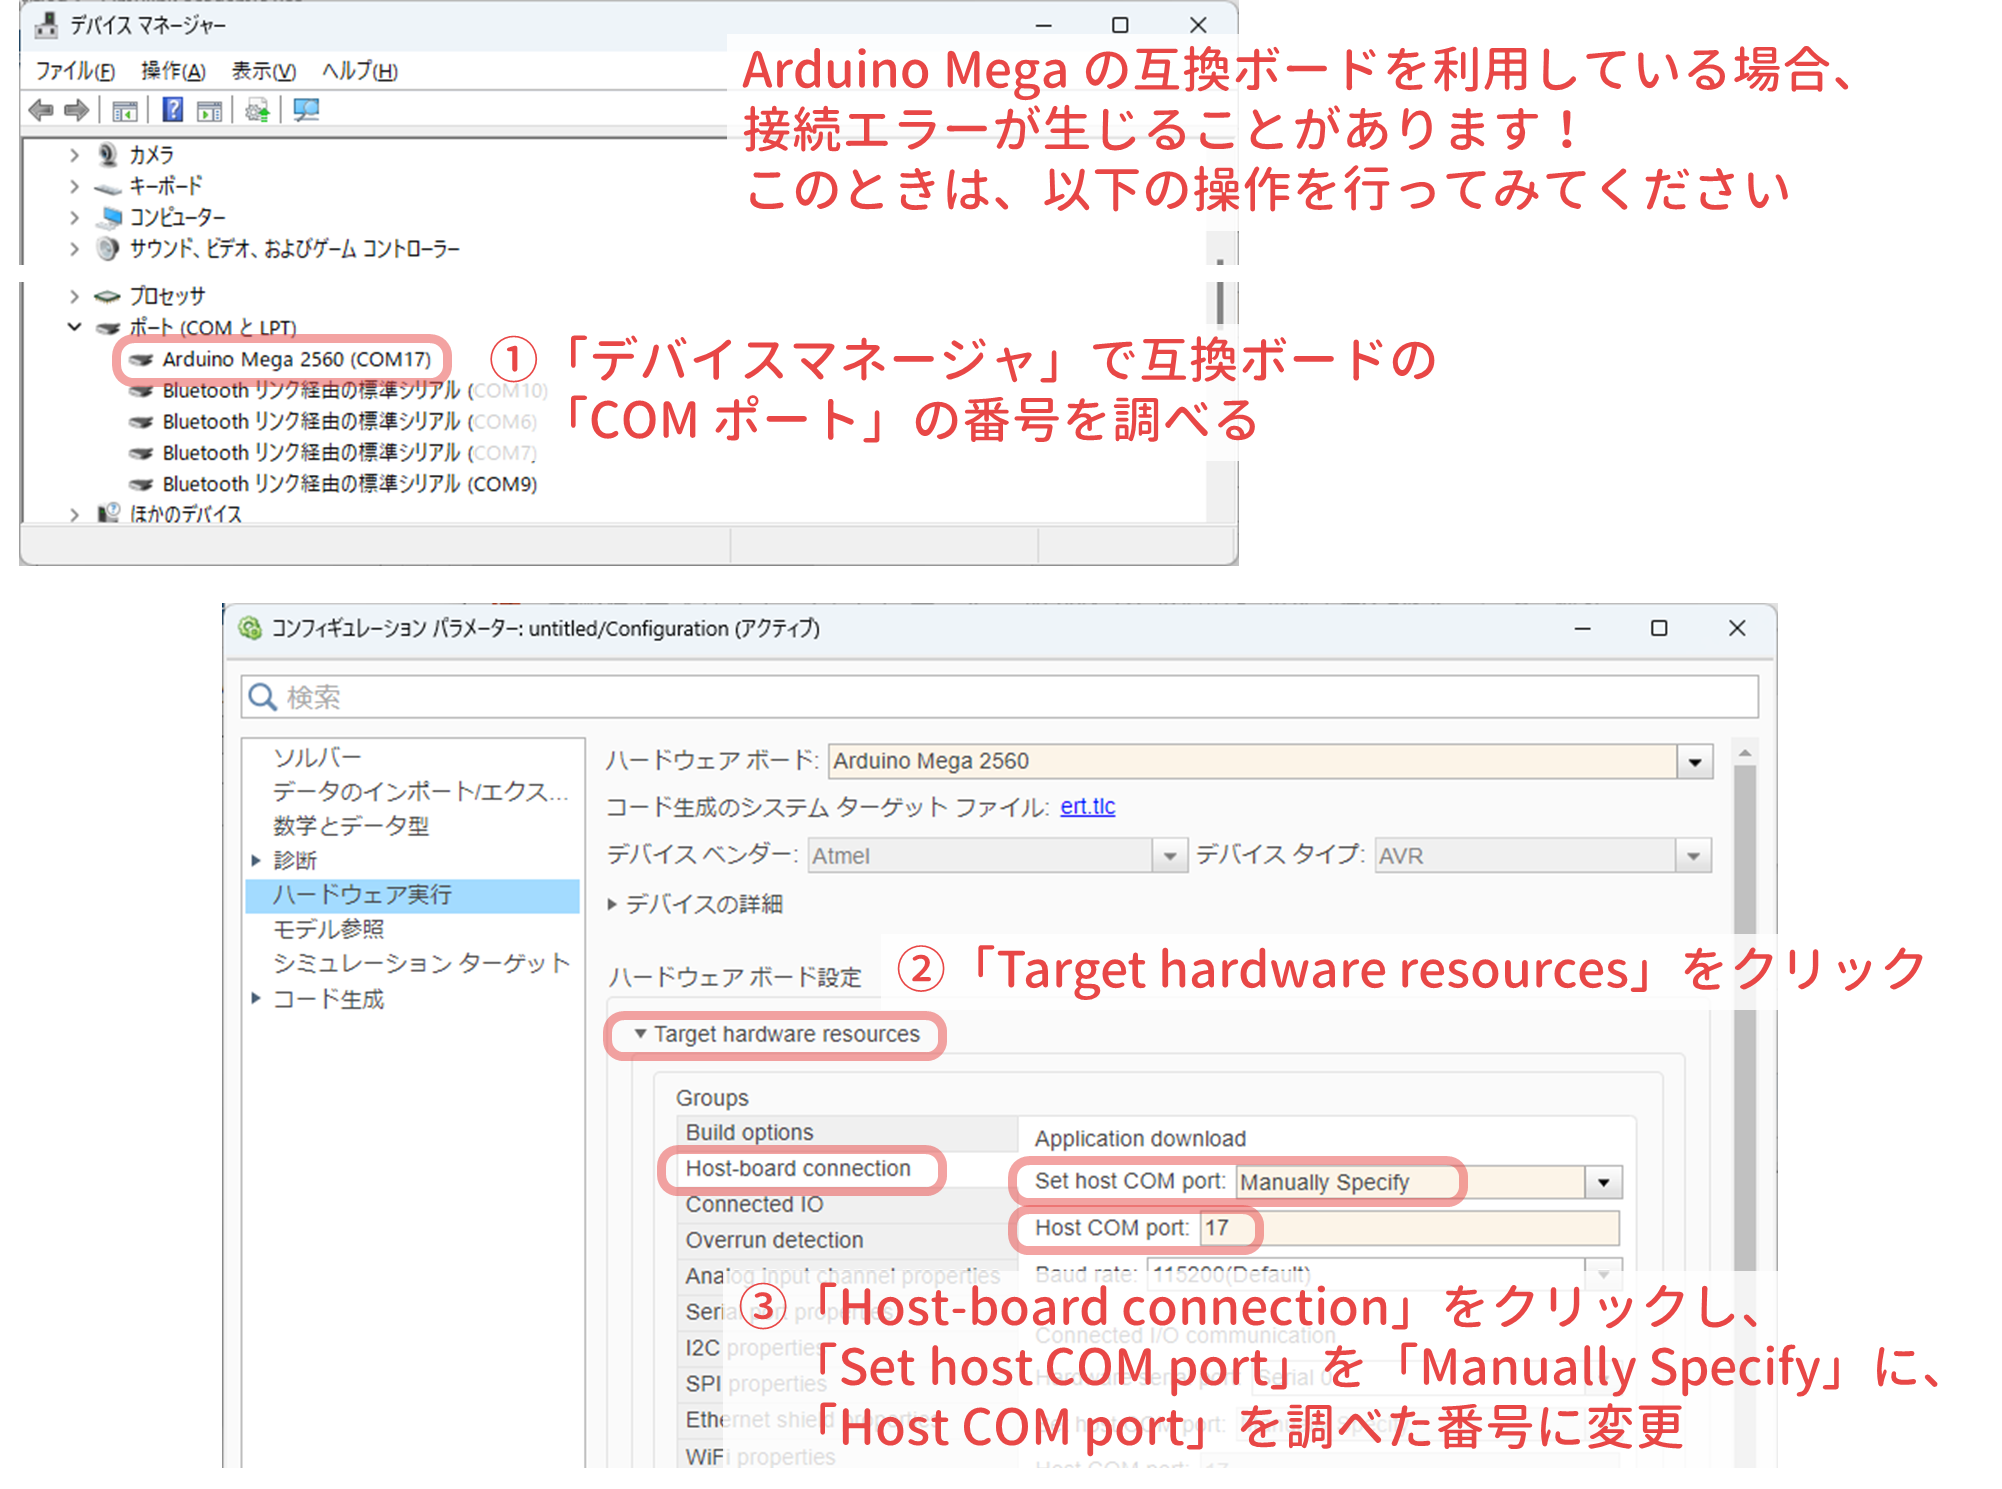This screenshot has height=1489, width=2002.
Task: Click the Show/Hide console tree toolbar icon
Action: click(124, 110)
